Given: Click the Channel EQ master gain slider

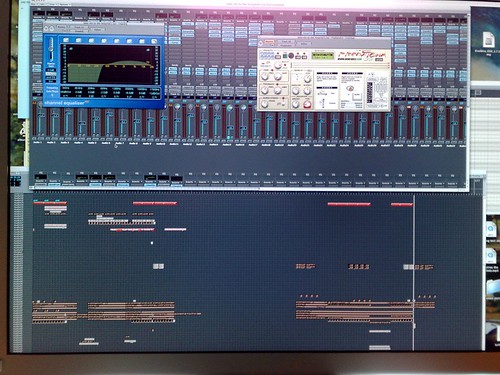Looking at the screenshot, I should click(x=51, y=49).
